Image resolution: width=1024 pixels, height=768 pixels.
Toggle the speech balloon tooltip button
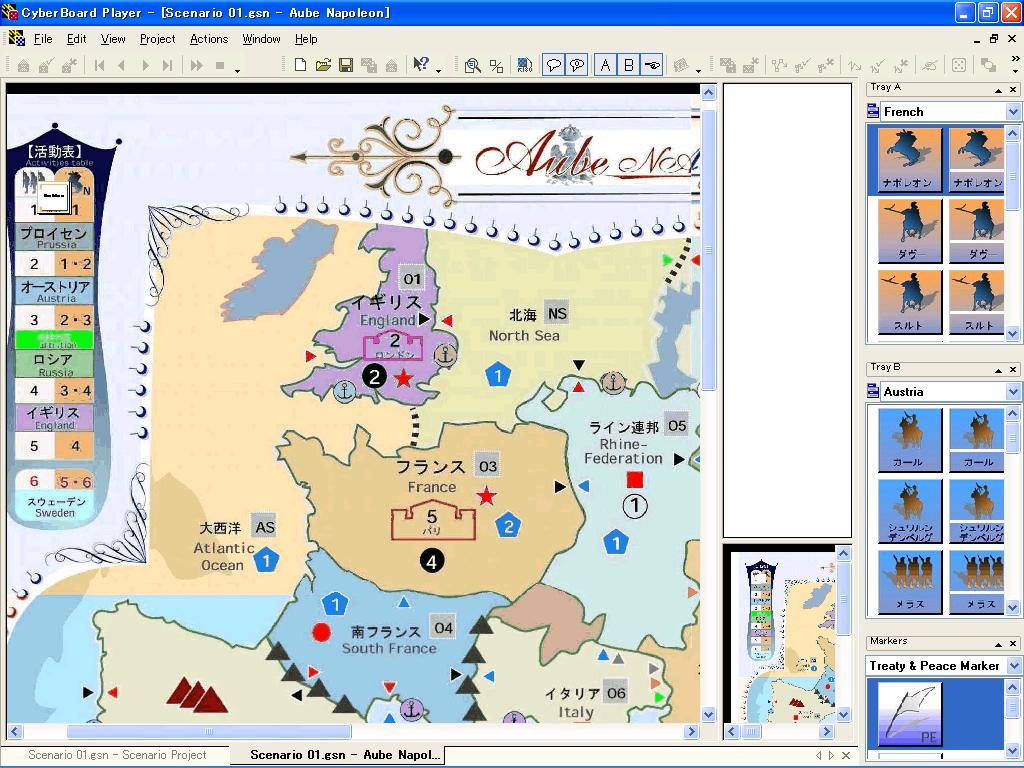(x=554, y=65)
